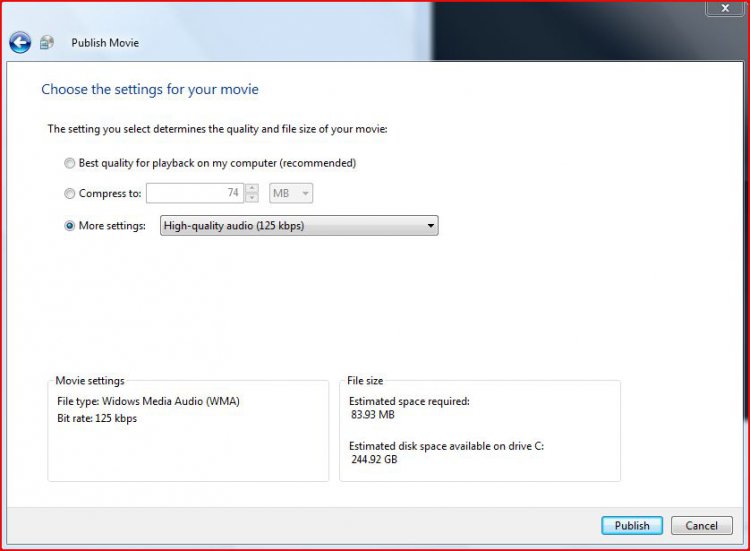Image resolution: width=750 pixels, height=551 pixels.
Task: Click the Publish Movie wizard icon
Action: tap(46, 43)
